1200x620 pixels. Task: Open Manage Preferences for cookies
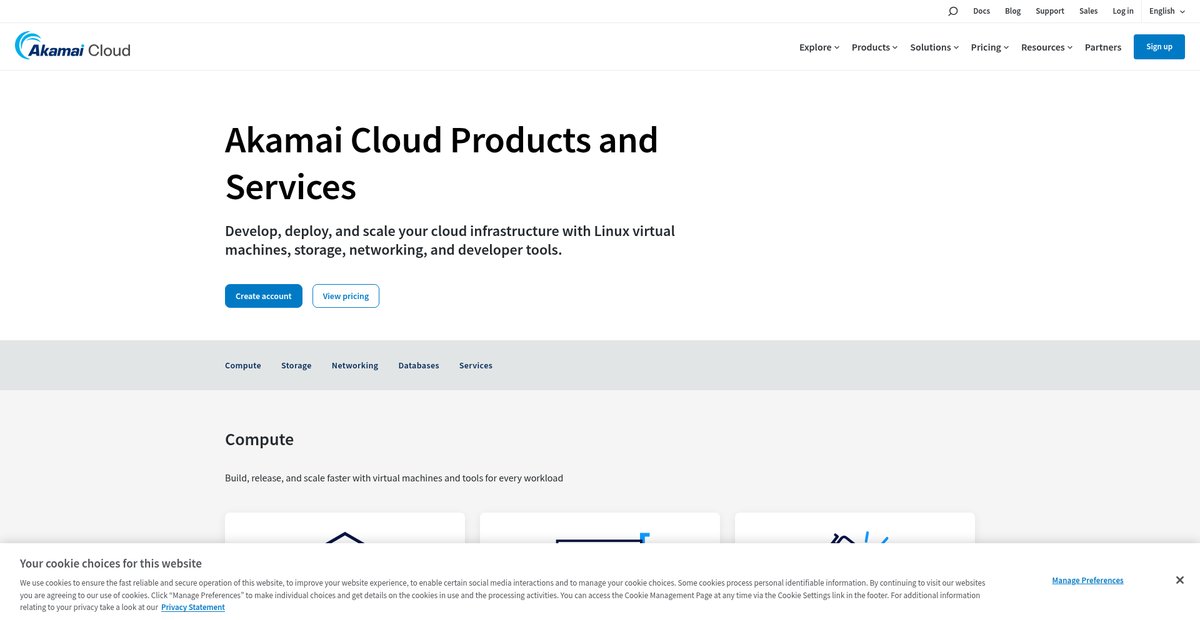1087,580
